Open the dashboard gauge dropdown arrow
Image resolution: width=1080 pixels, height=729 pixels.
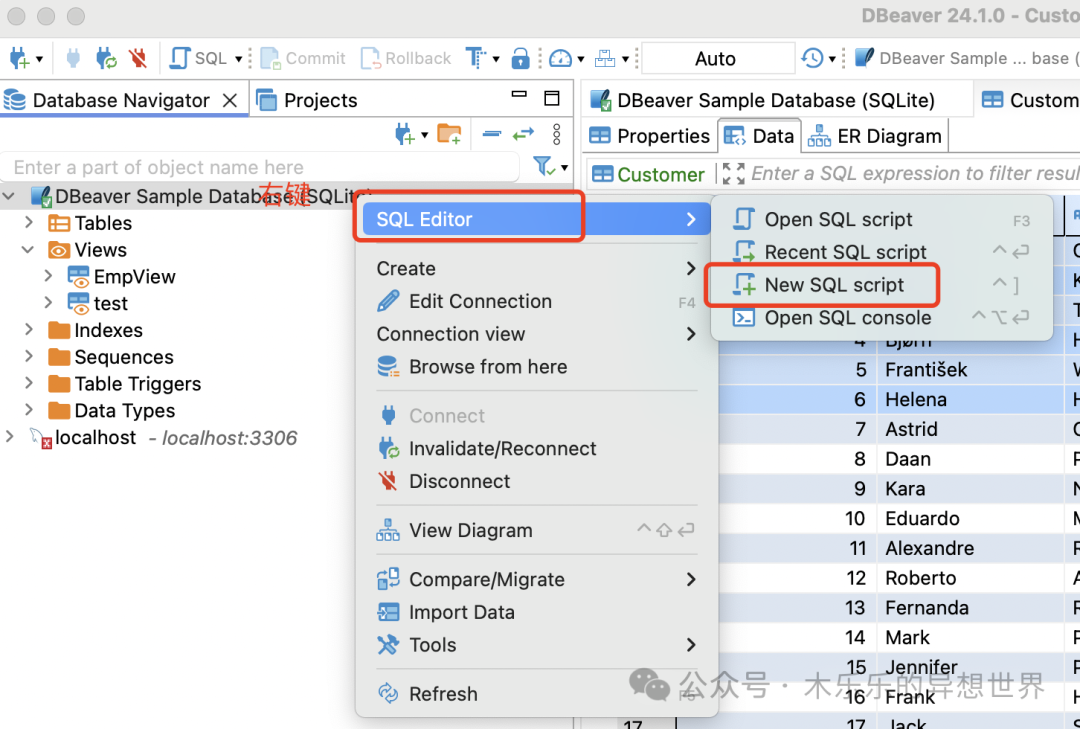click(581, 59)
